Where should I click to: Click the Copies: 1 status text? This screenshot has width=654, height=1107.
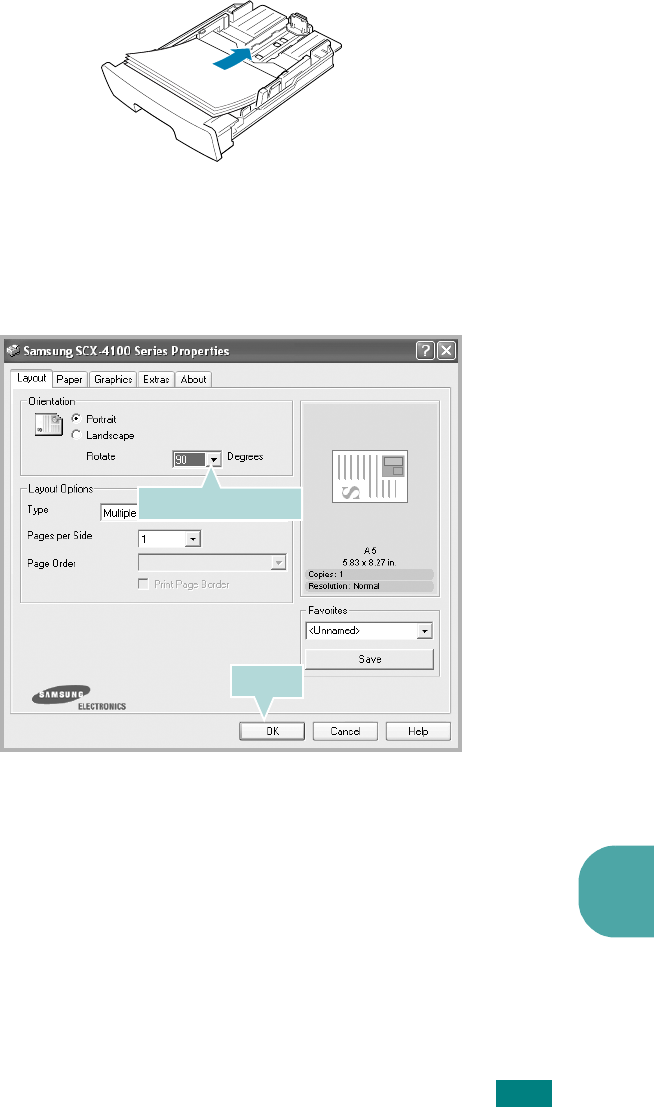tap(326, 574)
